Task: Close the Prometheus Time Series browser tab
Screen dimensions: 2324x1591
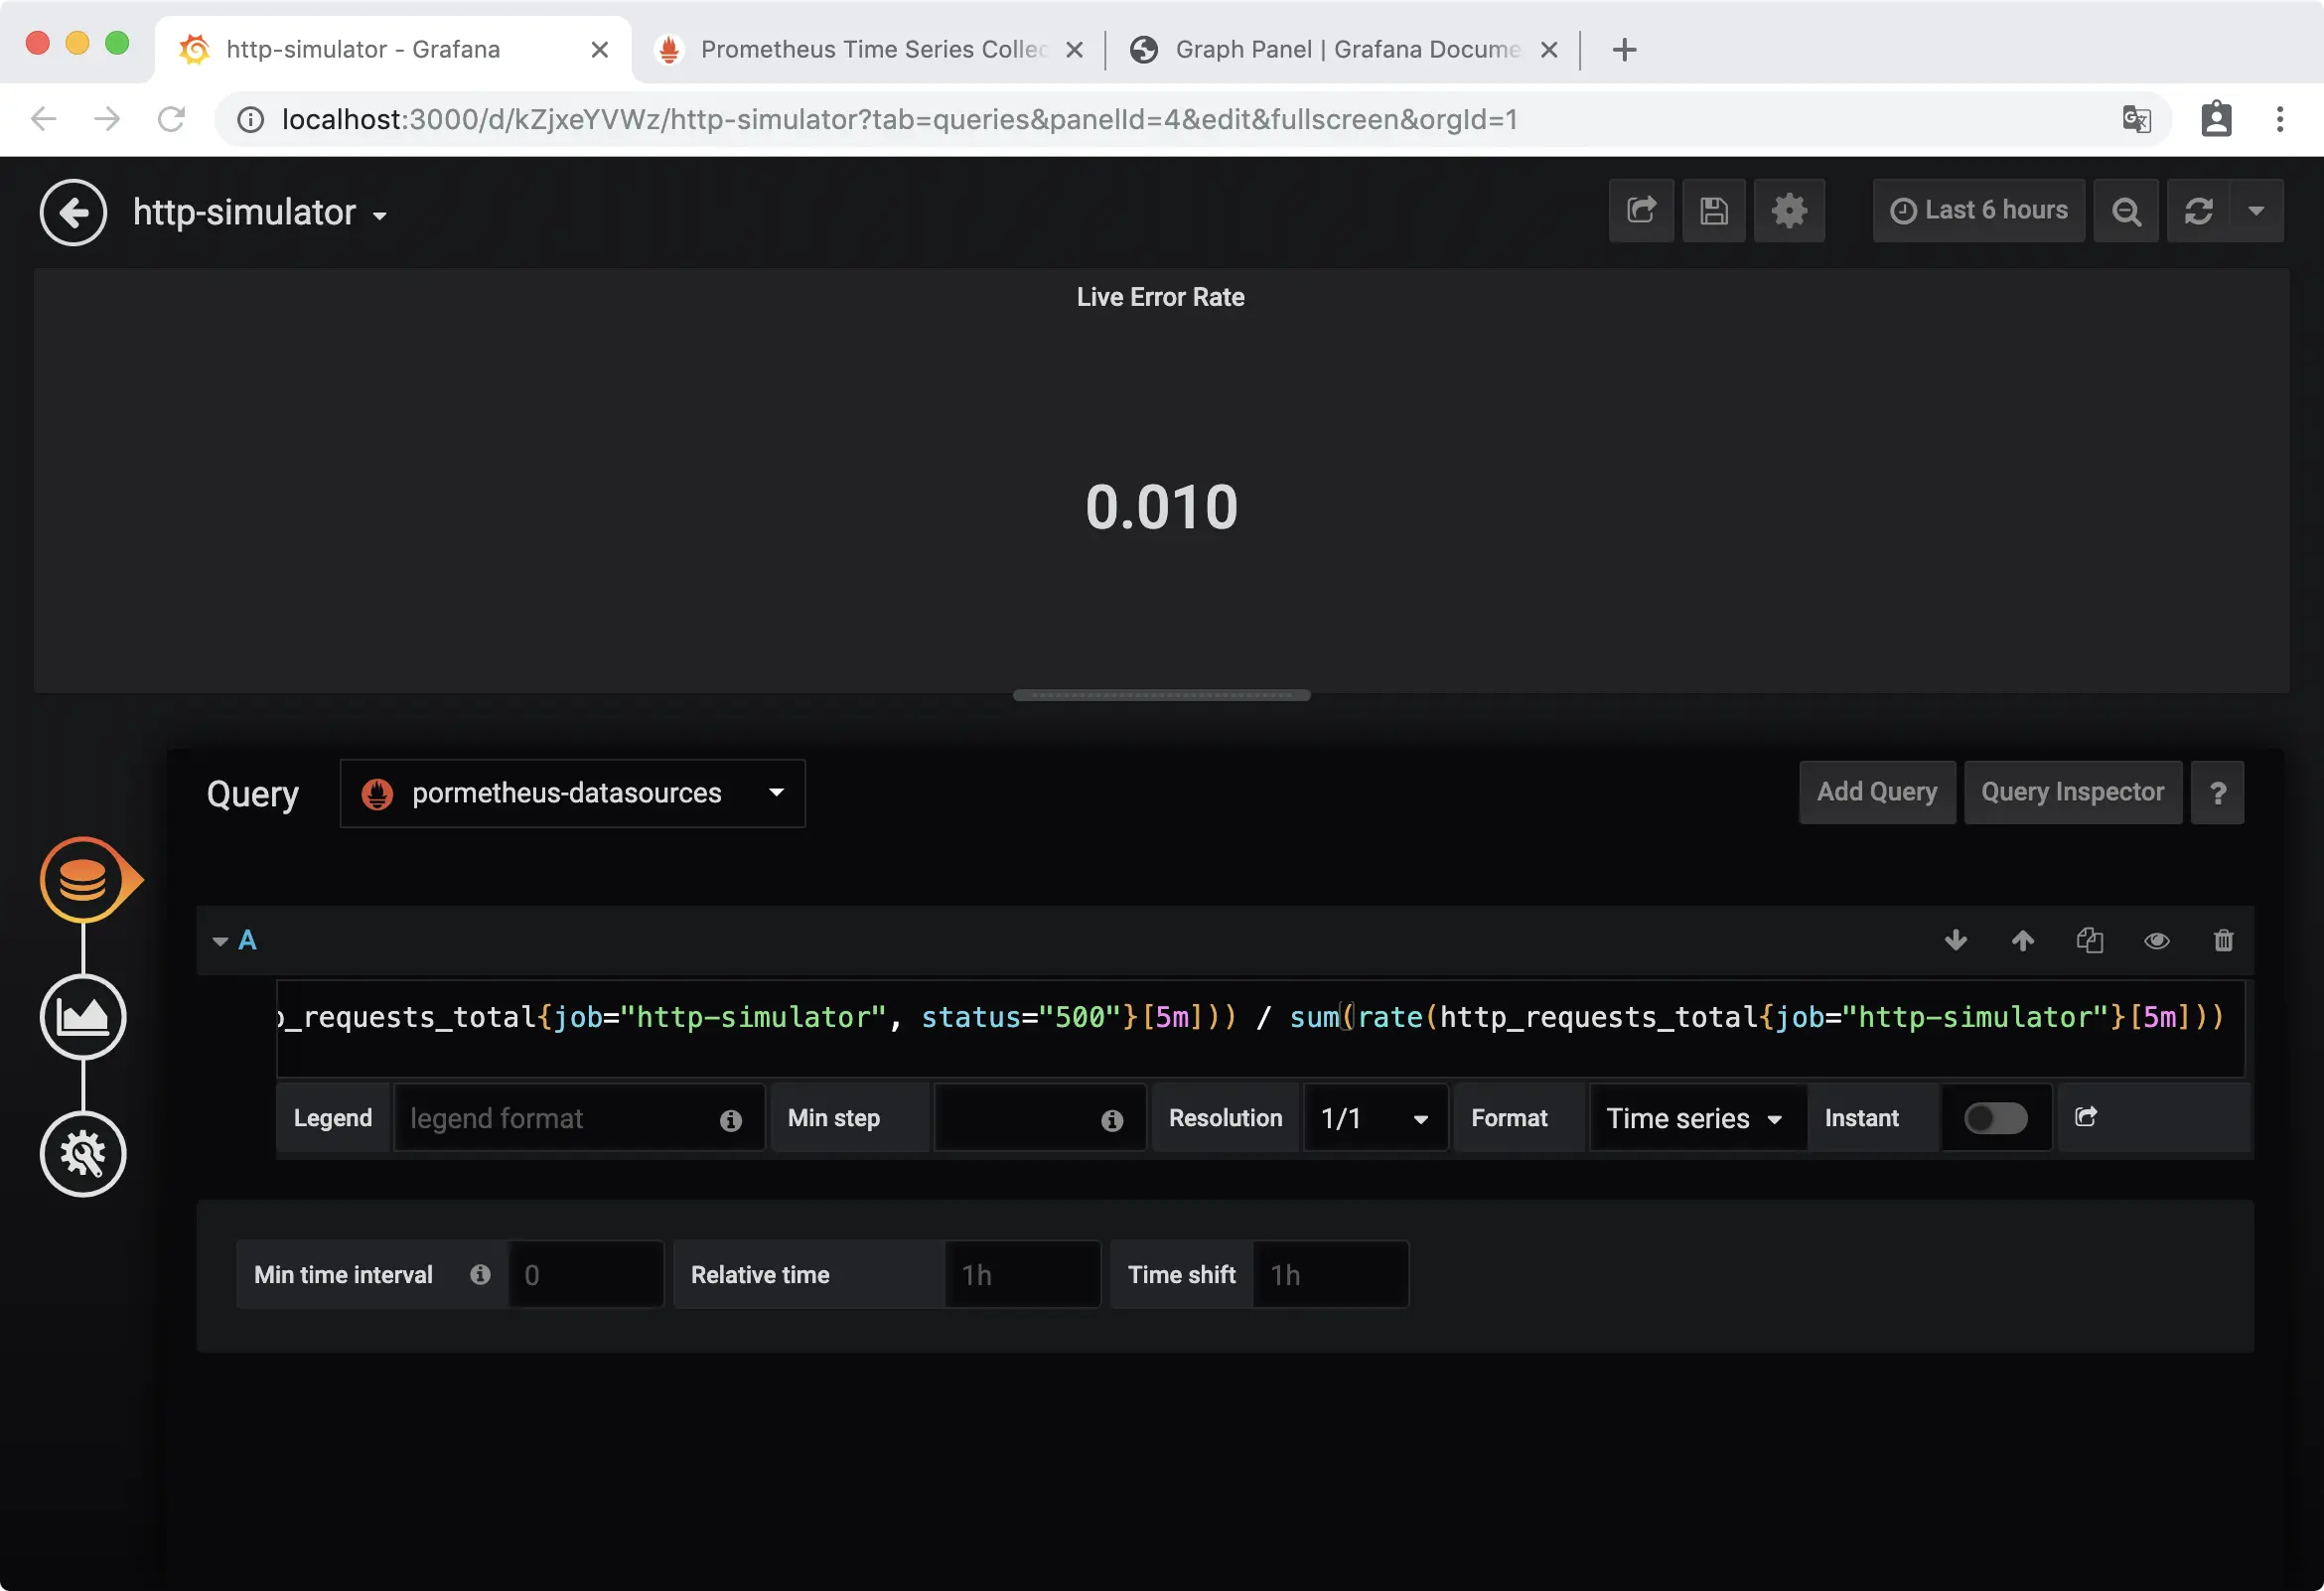Action: pyautogui.click(x=1074, y=49)
